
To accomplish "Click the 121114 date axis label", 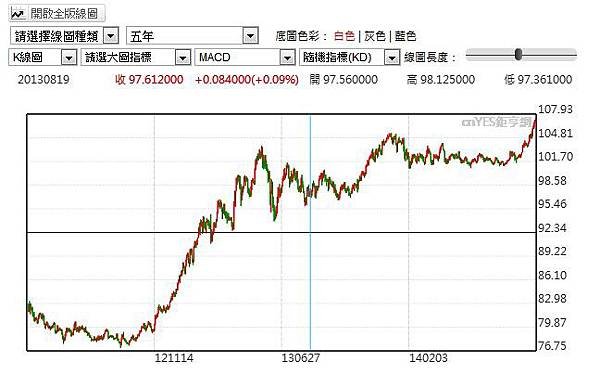I will point(174,358).
